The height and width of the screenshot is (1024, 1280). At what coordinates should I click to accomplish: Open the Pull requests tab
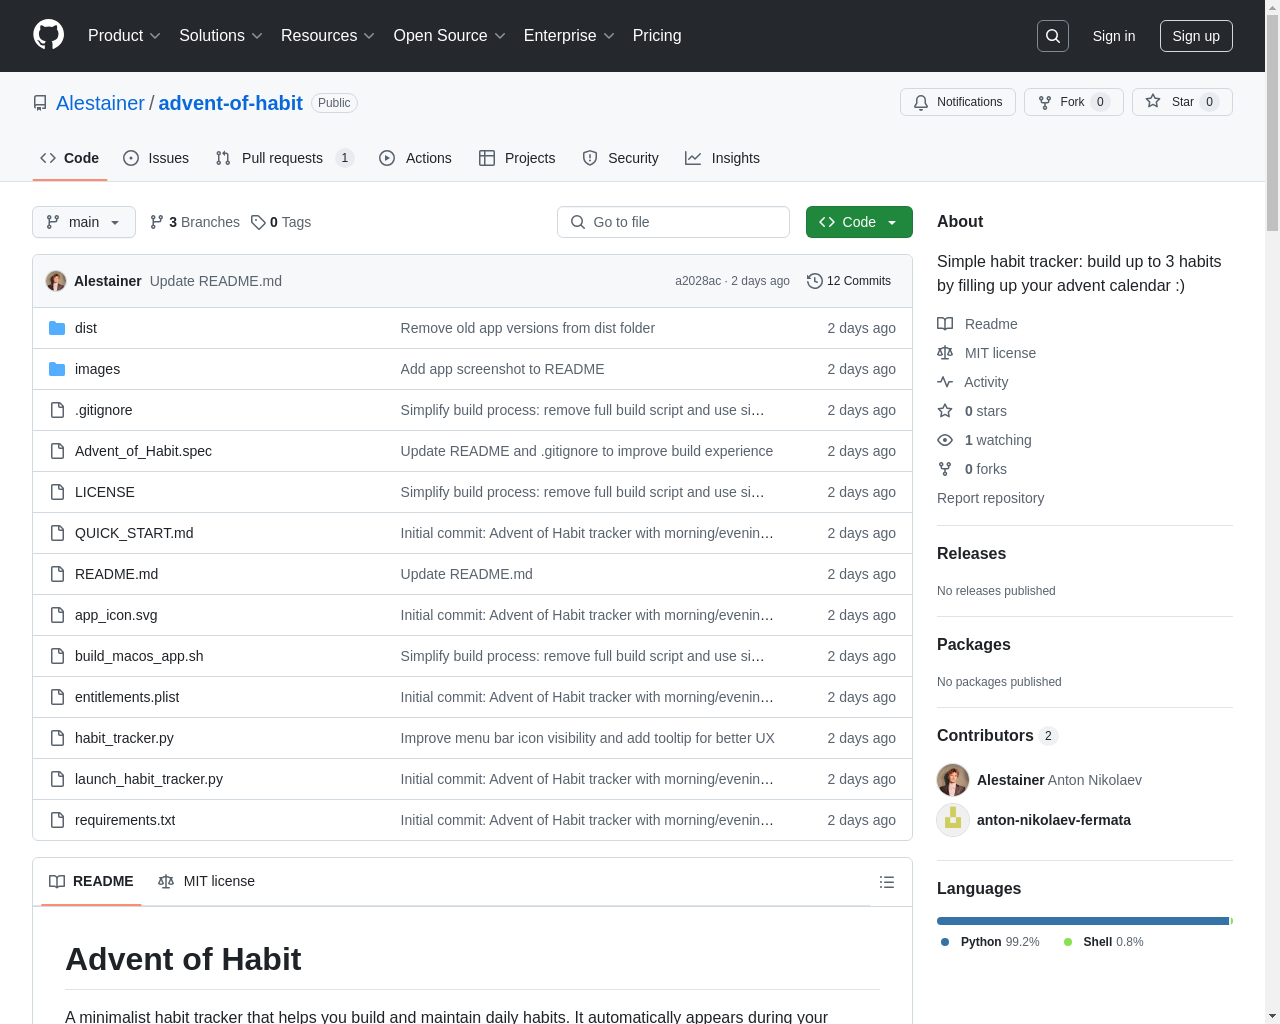coord(284,158)
